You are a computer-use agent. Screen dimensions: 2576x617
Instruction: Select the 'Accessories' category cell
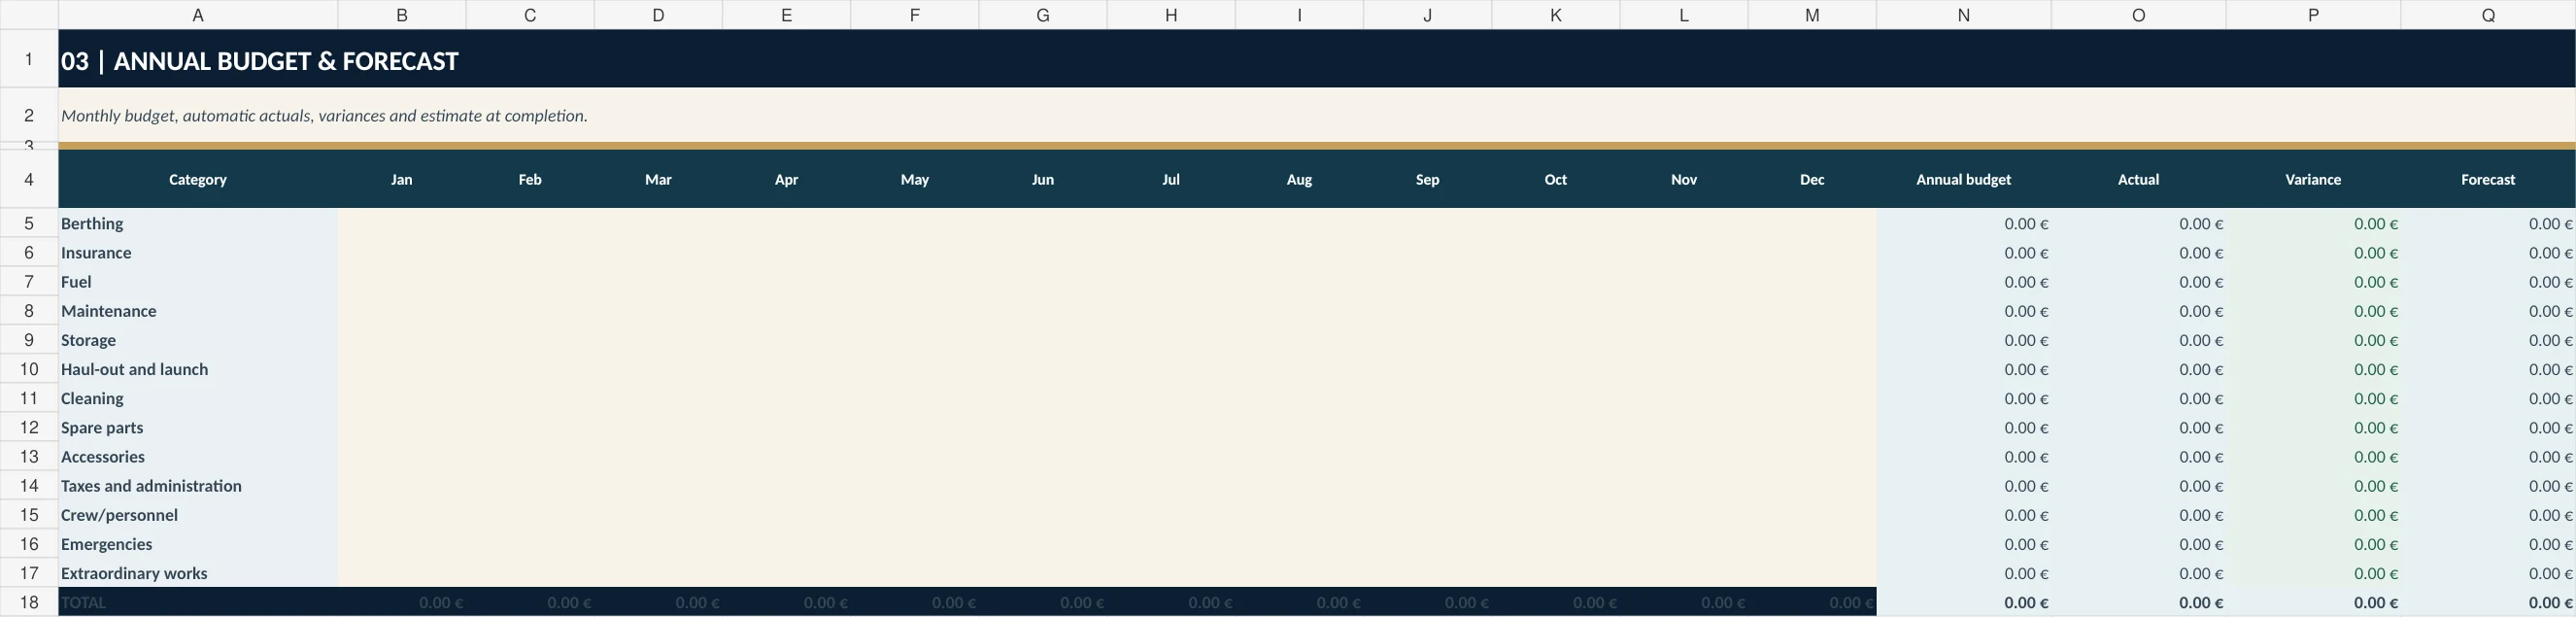[198, 456]
